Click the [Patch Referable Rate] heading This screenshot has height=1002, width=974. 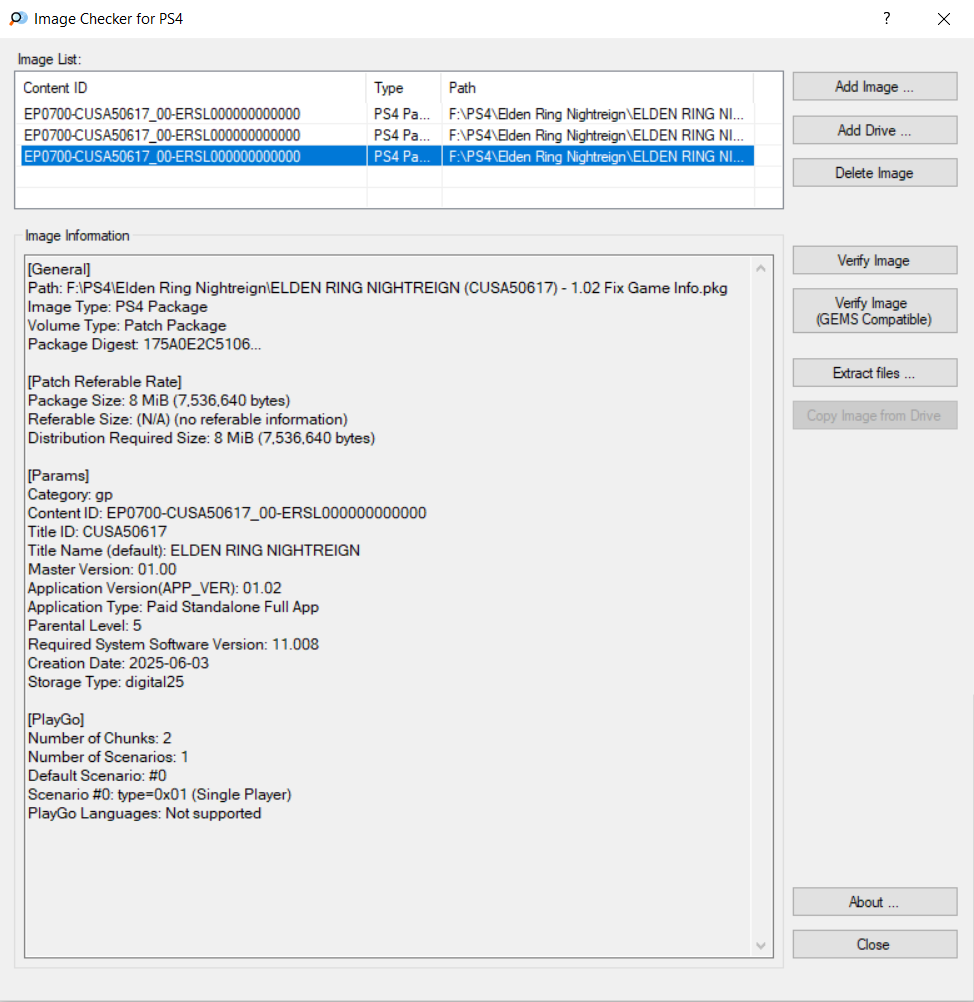click(105, 382)
